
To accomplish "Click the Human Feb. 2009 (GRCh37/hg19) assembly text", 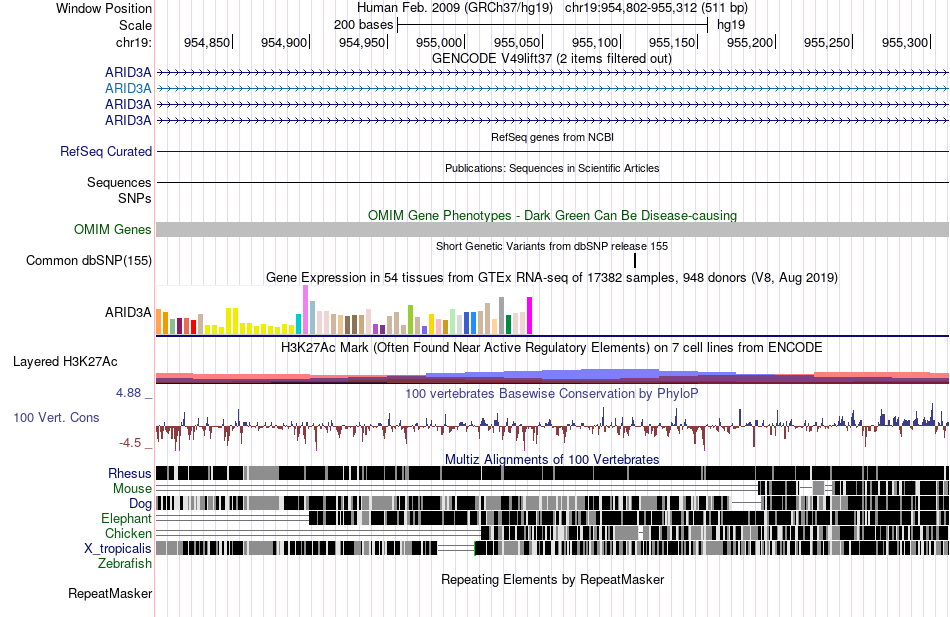I will coord(454,8).
